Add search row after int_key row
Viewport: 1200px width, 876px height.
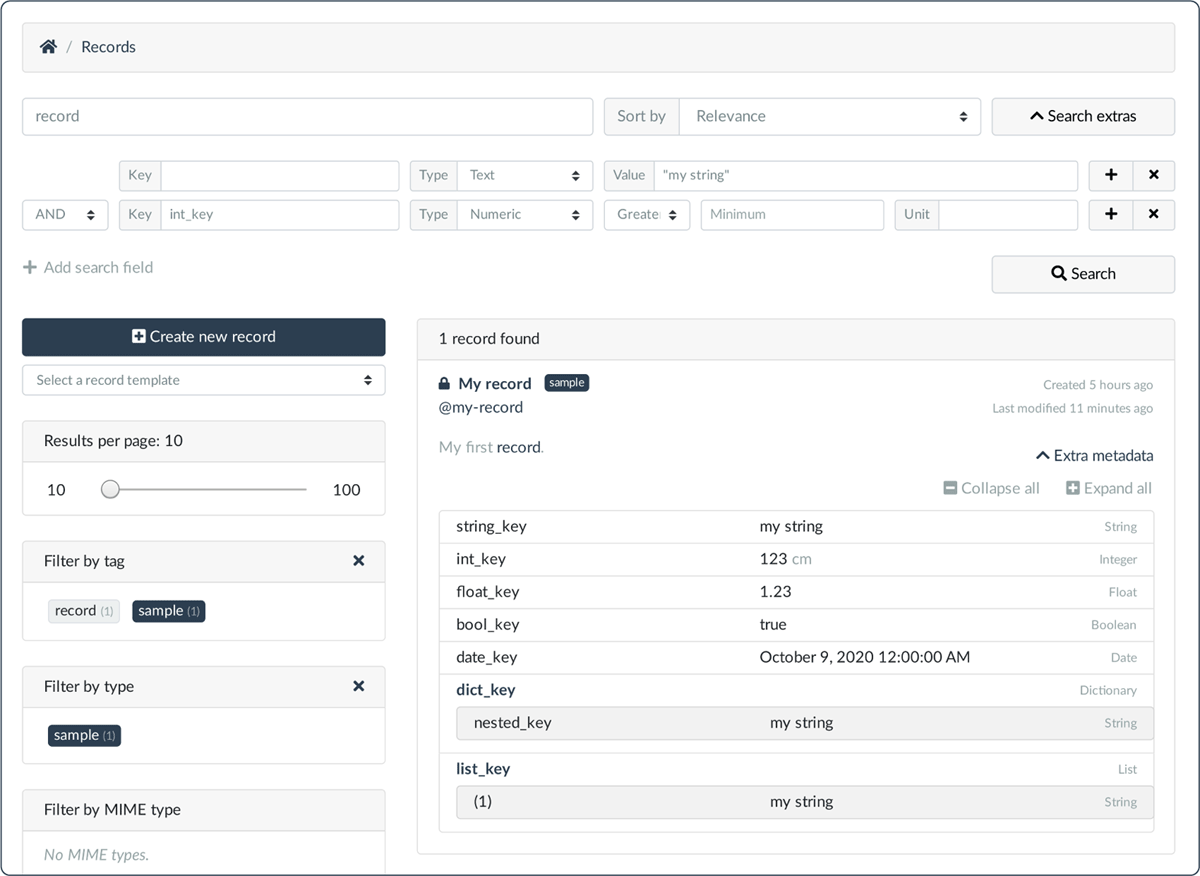click(1111, 214)
